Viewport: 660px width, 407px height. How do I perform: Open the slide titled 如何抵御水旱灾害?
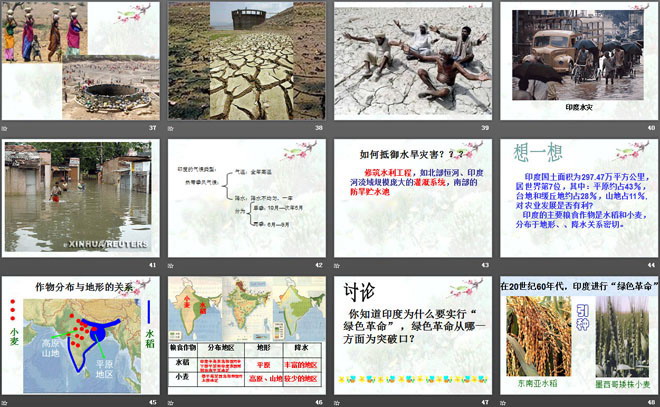pyautogui.click(x=411, y=198)
